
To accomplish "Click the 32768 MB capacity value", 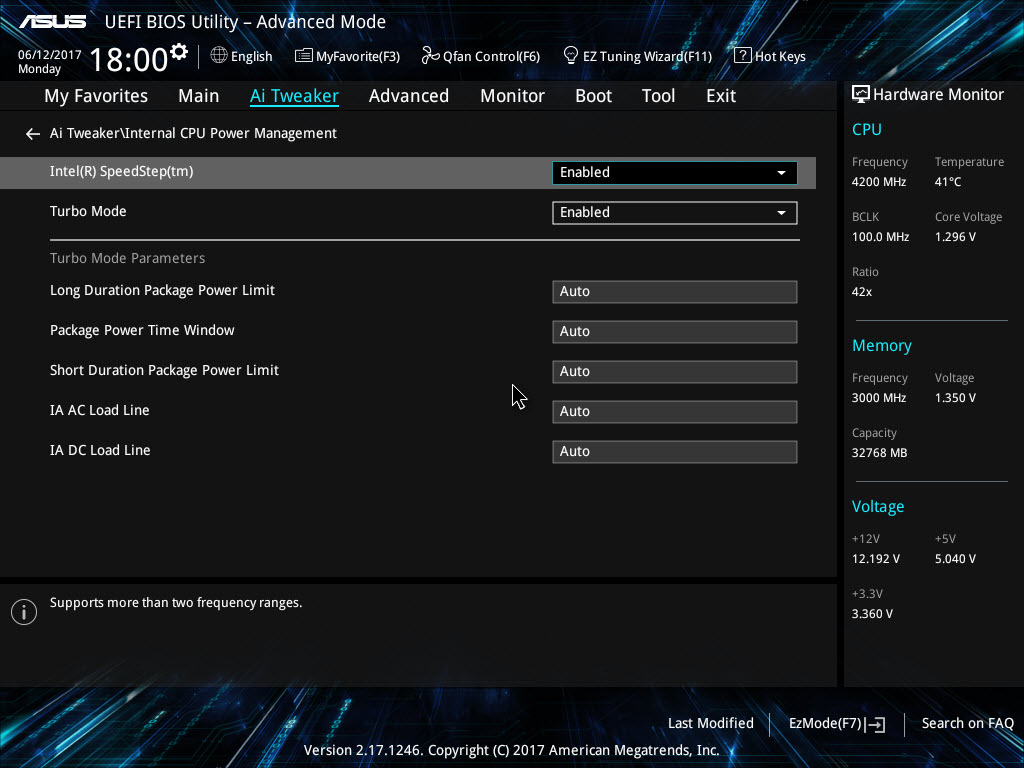I will pos(879,453).
